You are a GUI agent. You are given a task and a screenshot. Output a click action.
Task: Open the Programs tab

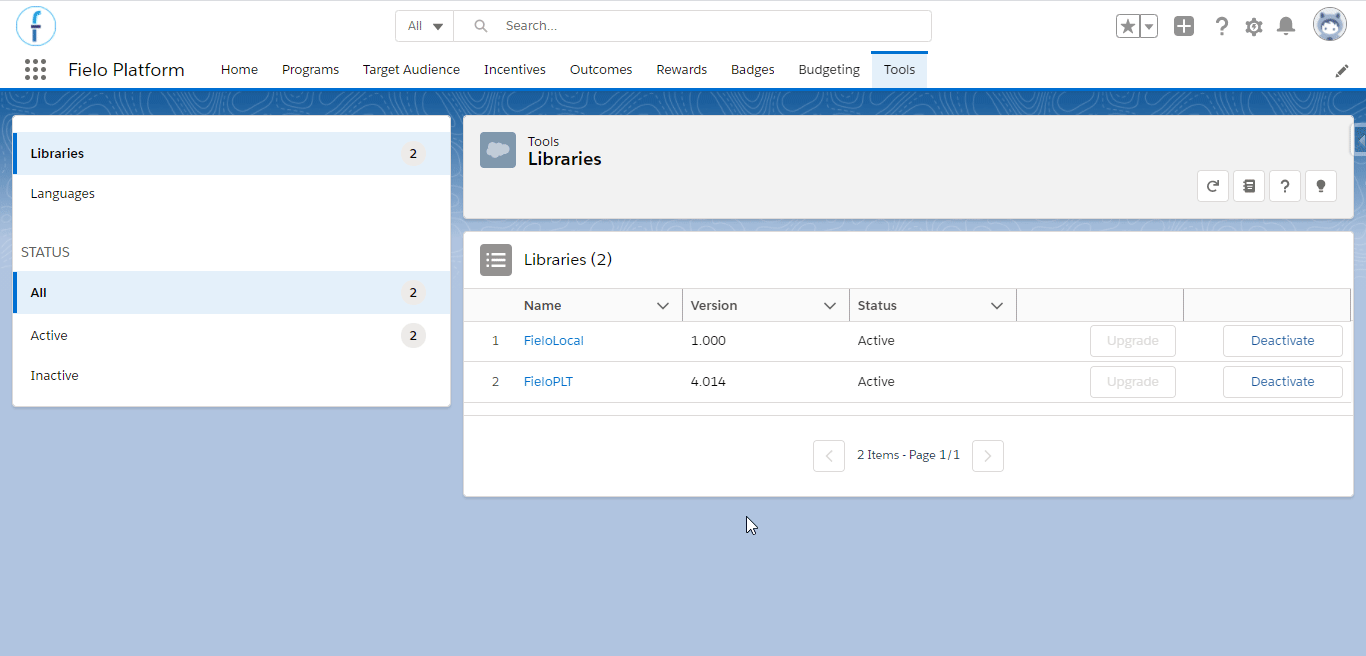[310, 70]
